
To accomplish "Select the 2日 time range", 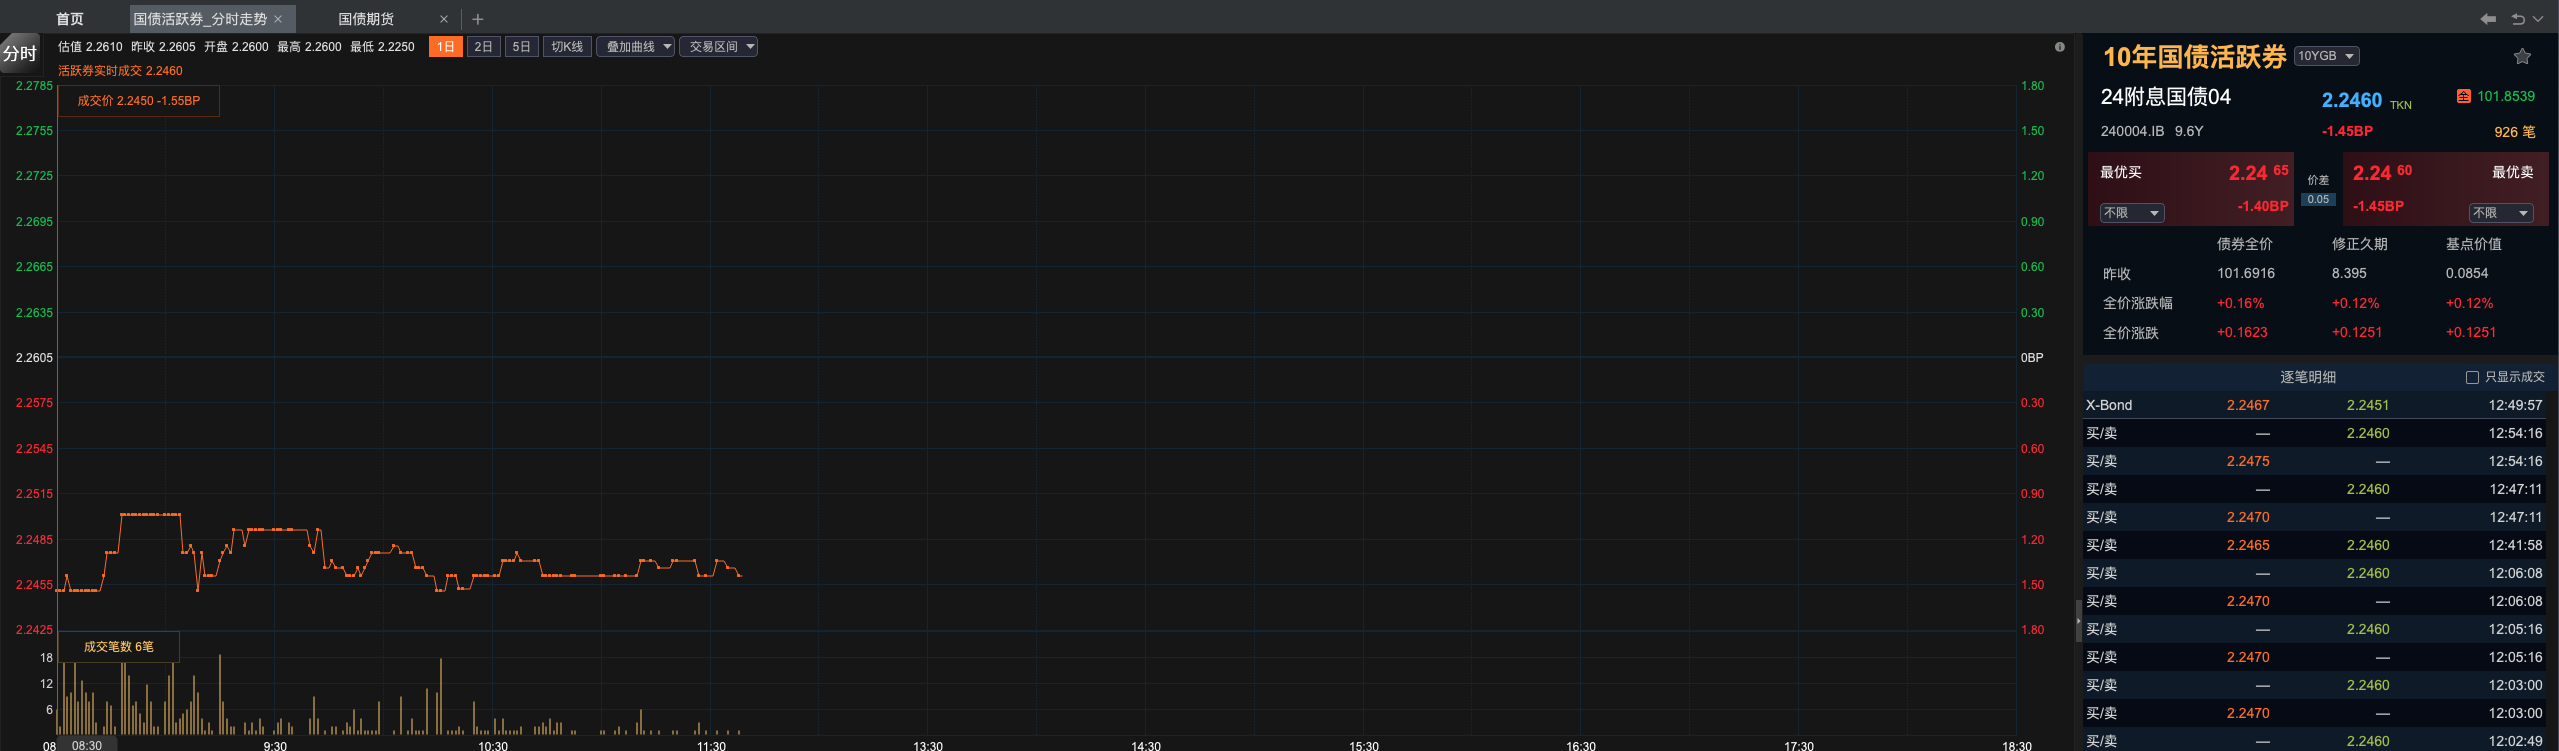I will click(x=484, y=47).
